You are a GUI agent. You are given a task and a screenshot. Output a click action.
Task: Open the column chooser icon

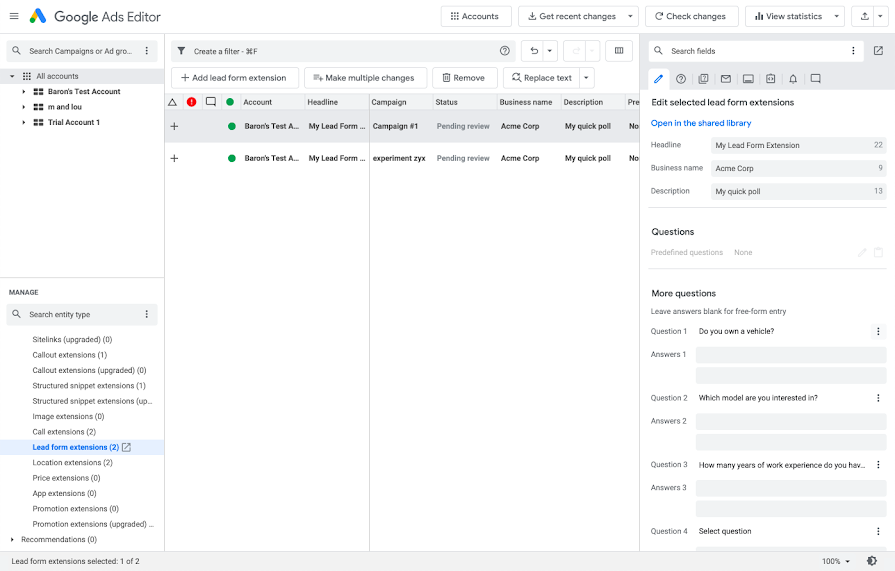(619, 51)
